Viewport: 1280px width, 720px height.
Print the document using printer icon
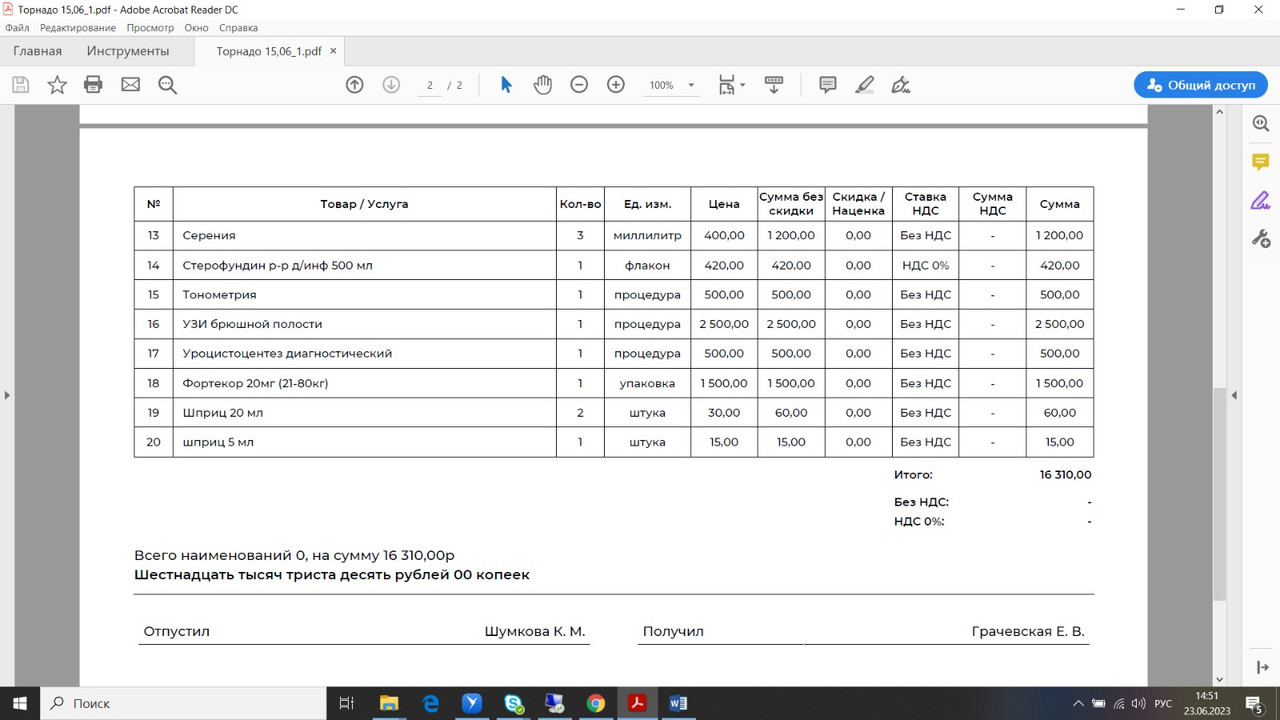(93, 85)
